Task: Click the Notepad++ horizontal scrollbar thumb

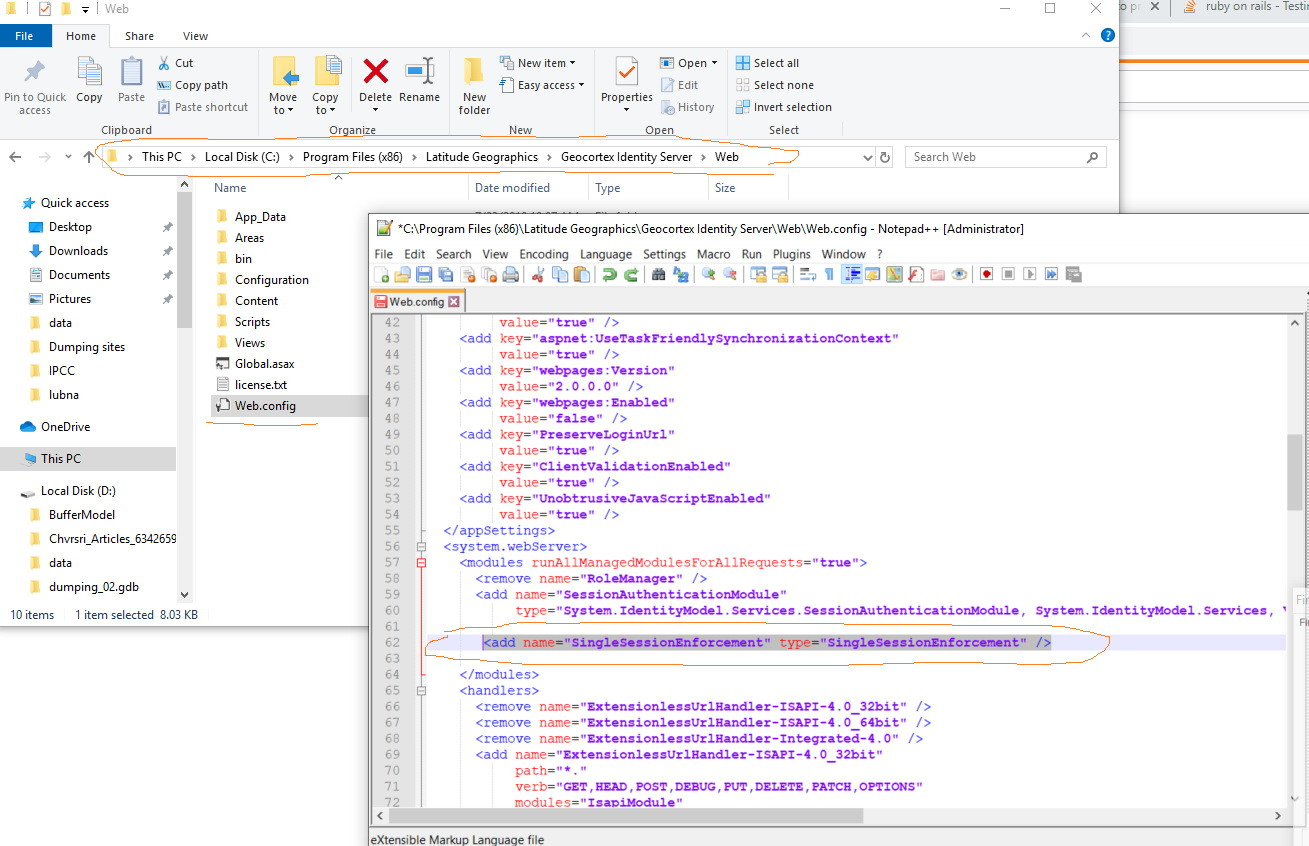Action: tap(625, 816)
